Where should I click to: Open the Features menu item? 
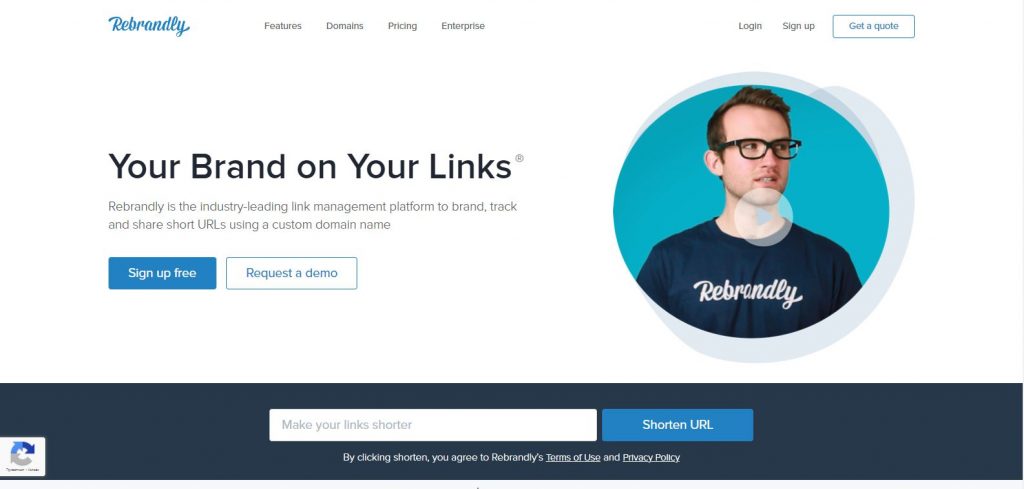click(283, 26)
